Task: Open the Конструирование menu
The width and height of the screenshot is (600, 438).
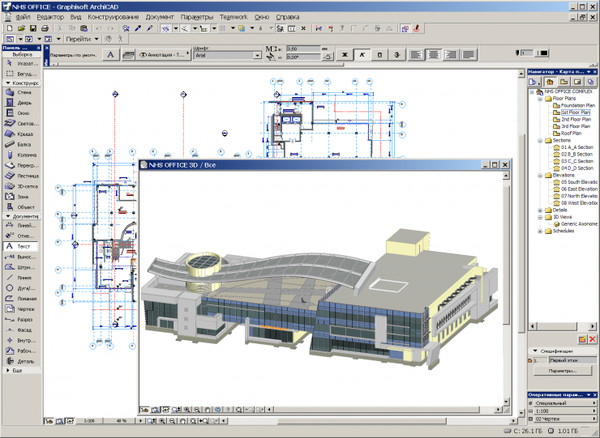Action: pyautogui.click(x=113, y=17)
